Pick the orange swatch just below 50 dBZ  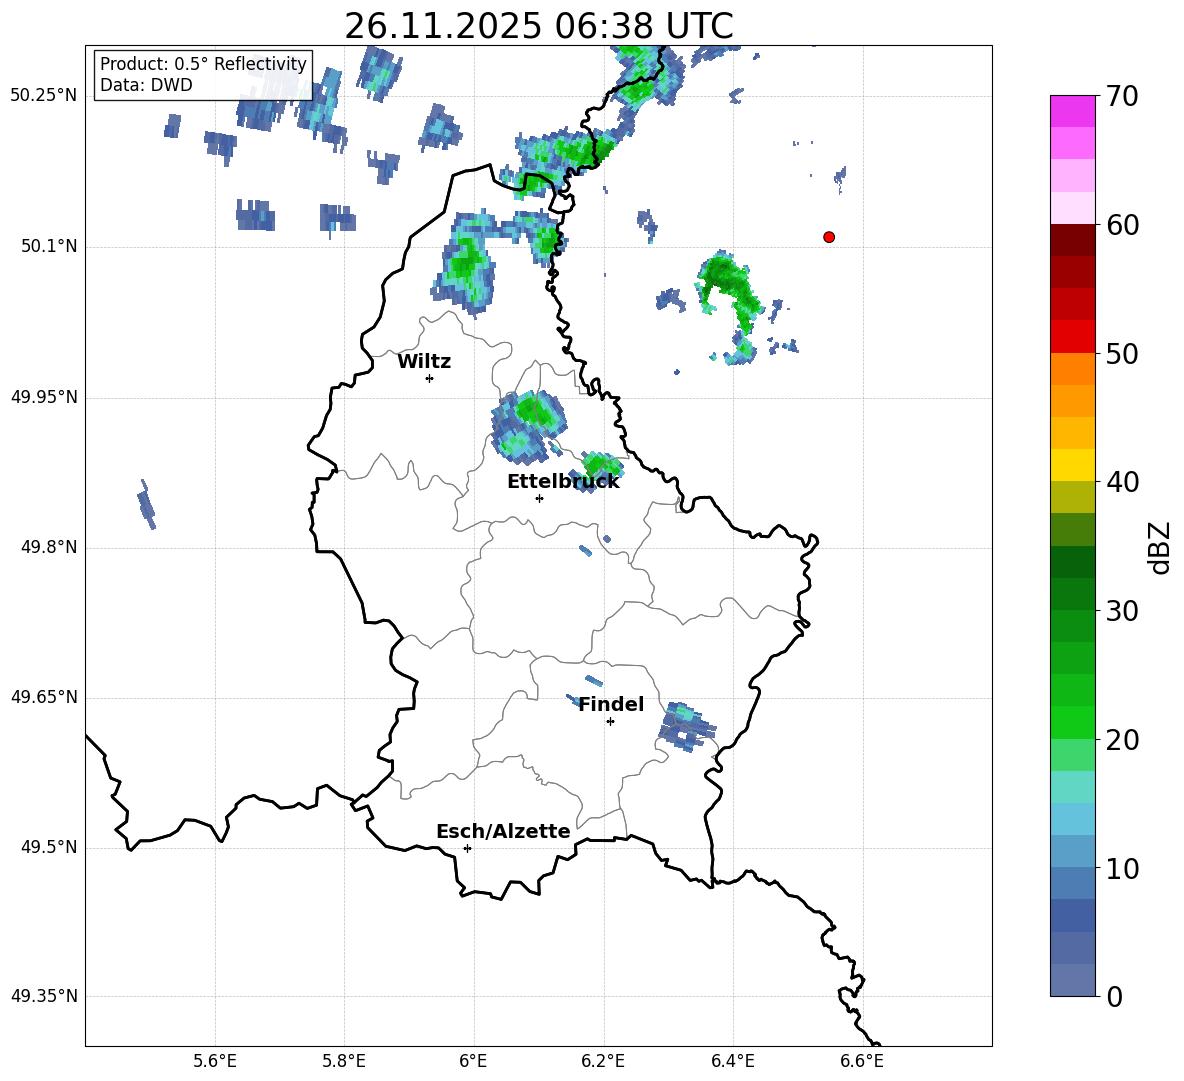click(1072, 369)
